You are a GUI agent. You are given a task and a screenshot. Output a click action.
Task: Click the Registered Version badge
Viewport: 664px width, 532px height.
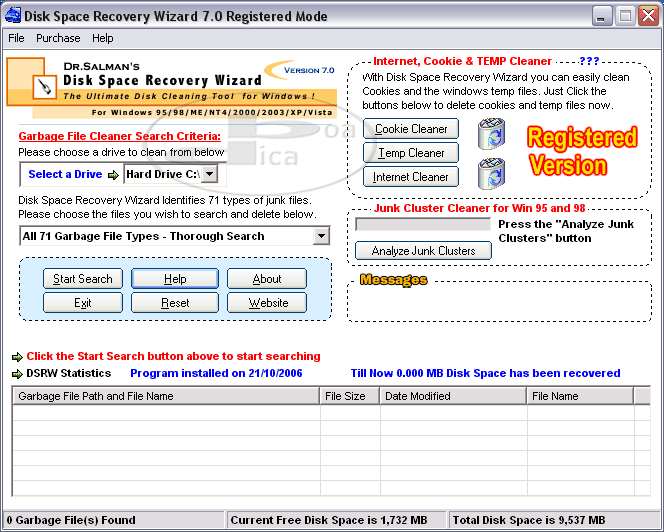pyautogui.click(x=582, y=151)
